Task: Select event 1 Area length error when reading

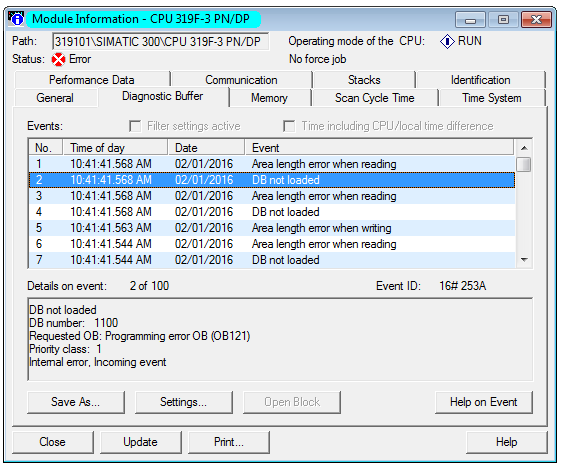Action: [272, 164]
